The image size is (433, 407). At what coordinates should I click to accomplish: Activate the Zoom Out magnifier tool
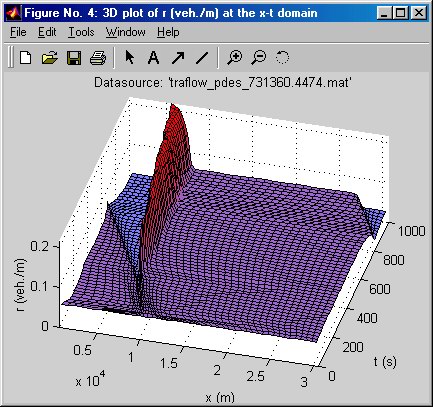tap(259, 57)
